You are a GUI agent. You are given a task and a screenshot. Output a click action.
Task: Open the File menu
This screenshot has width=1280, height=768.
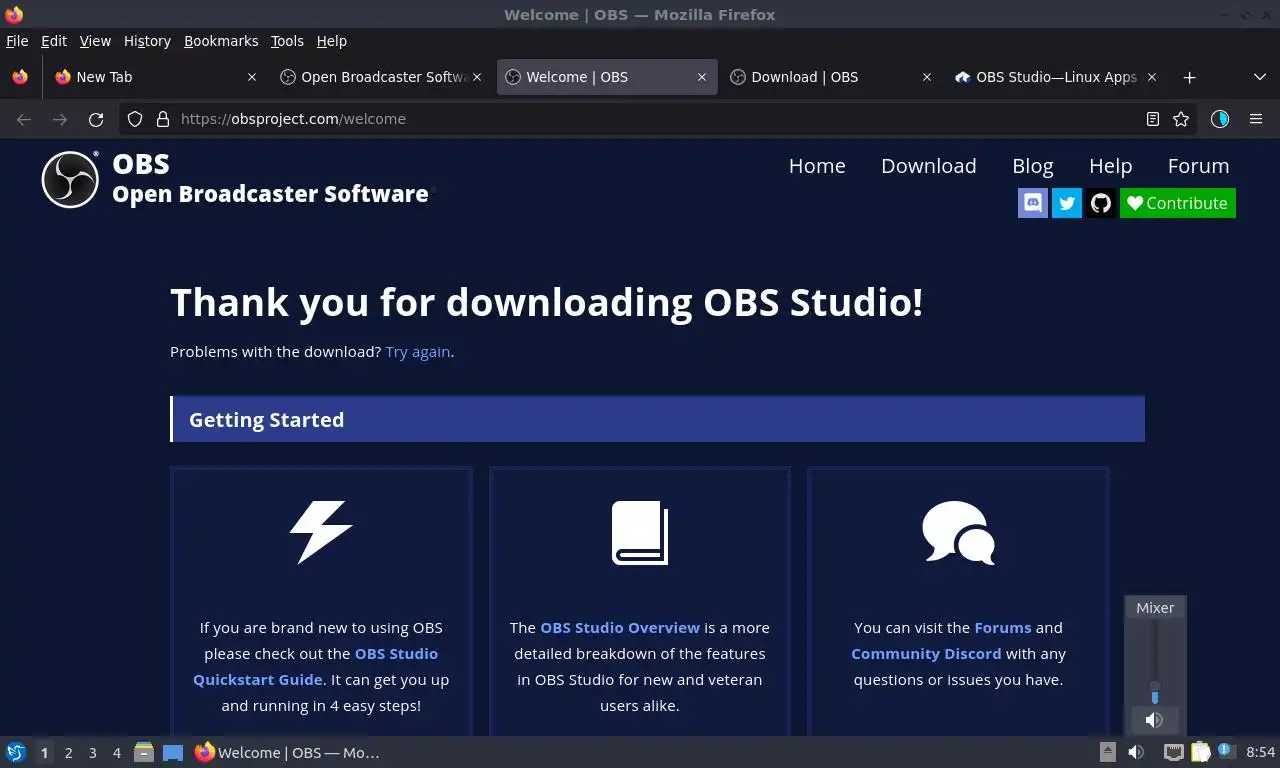pyautogui.click(x=17, y=41)
